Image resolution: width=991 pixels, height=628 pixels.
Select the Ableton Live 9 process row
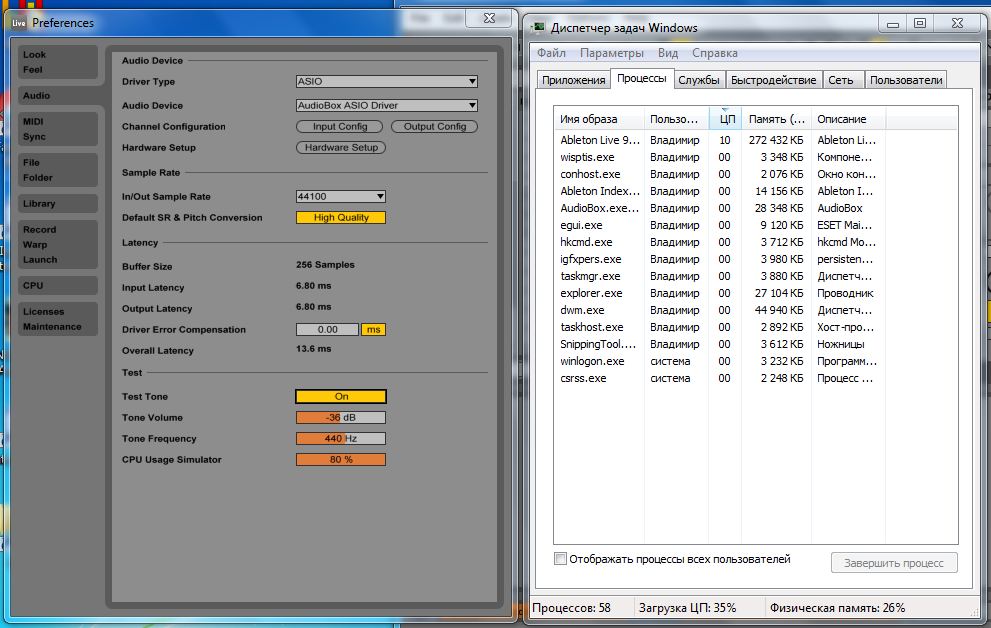(x=756, y=140)
